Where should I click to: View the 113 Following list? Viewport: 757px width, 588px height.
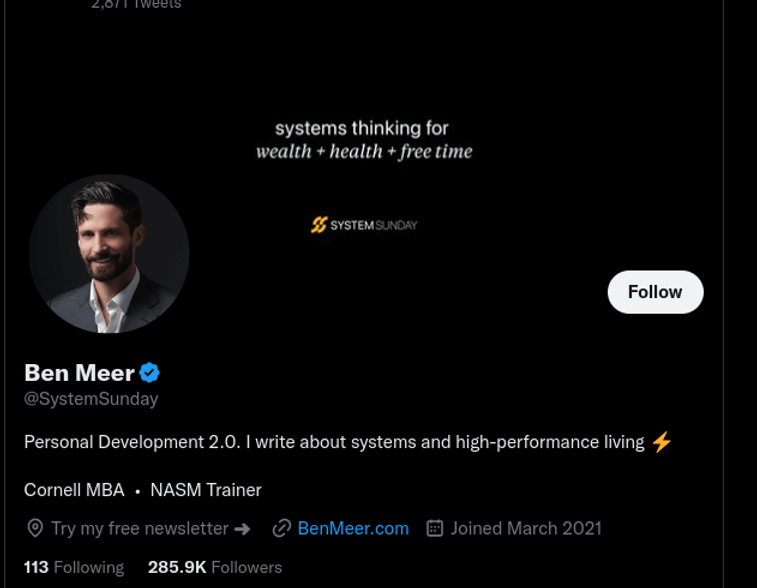(x=74, y=567)
